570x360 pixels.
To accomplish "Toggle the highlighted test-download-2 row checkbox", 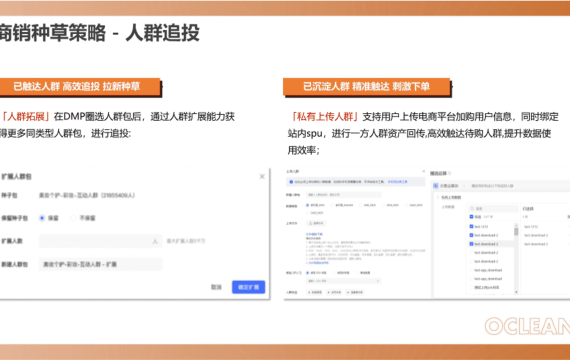I will [x=471, y=244].
